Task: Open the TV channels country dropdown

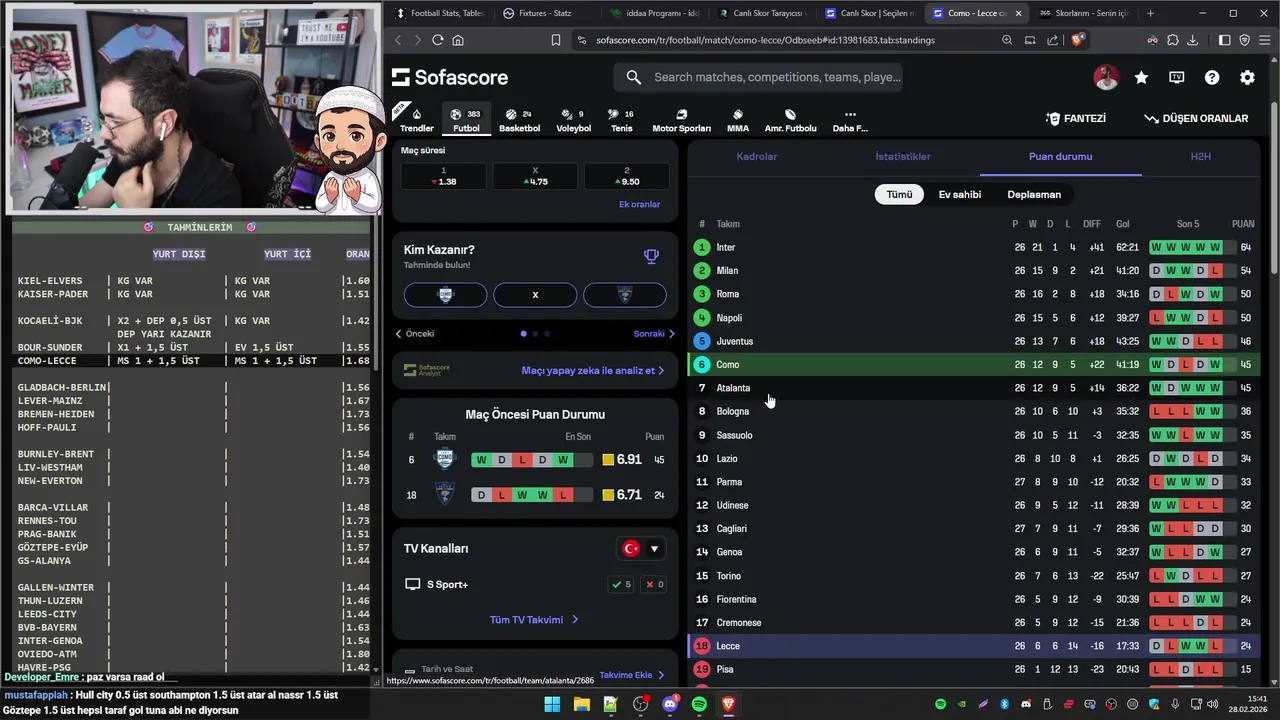Action: tap(641, 548)
